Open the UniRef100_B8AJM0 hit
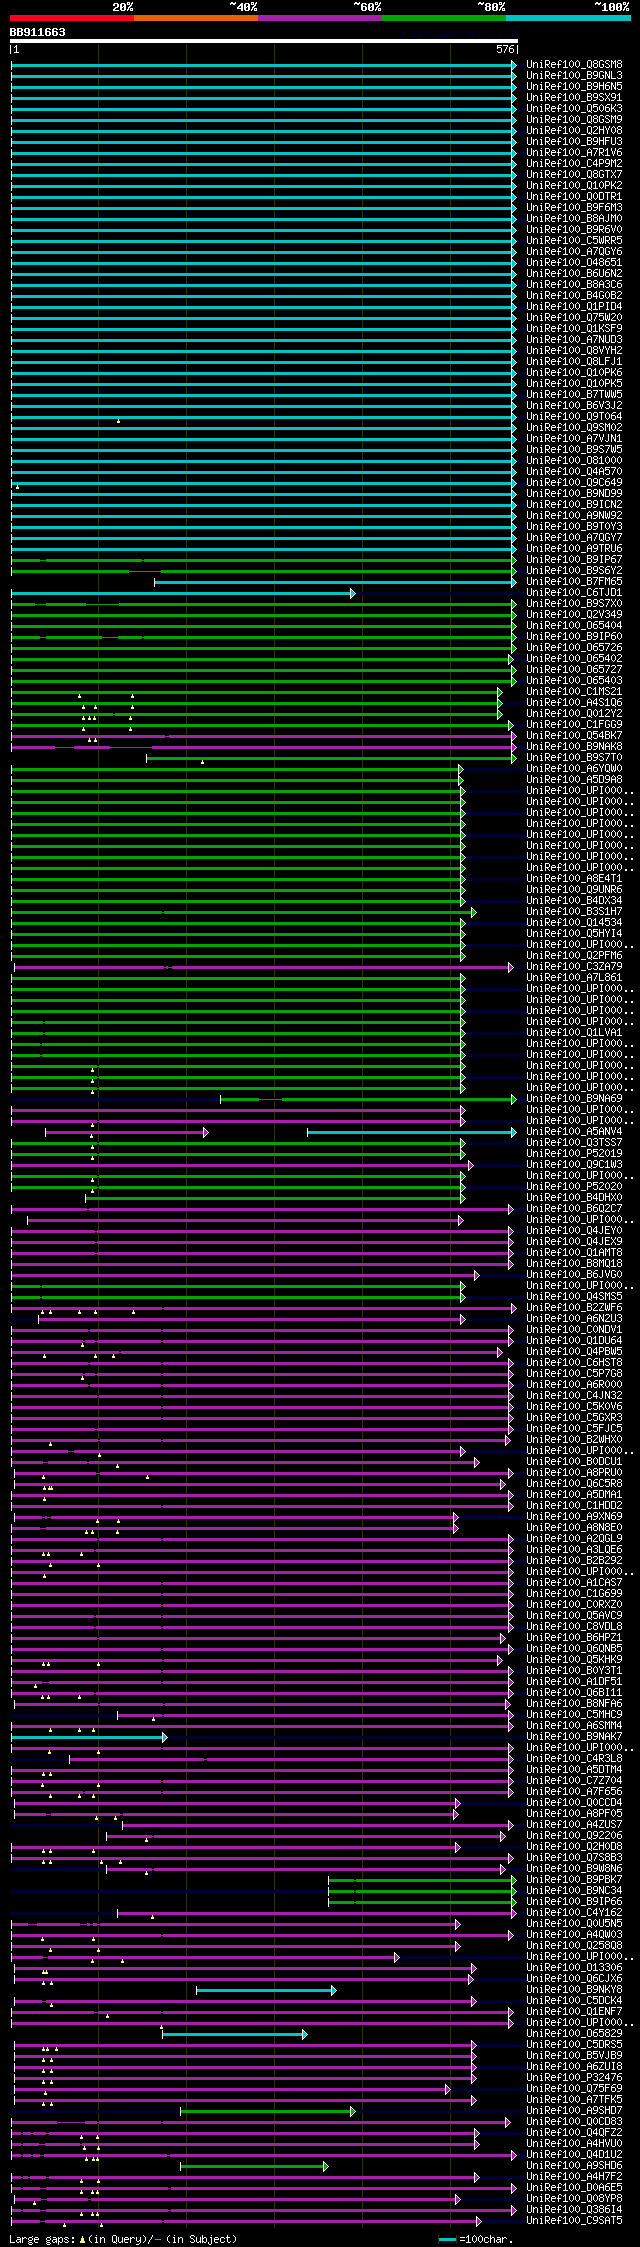This screenshot has width=640, height=2247. point(574,218)
